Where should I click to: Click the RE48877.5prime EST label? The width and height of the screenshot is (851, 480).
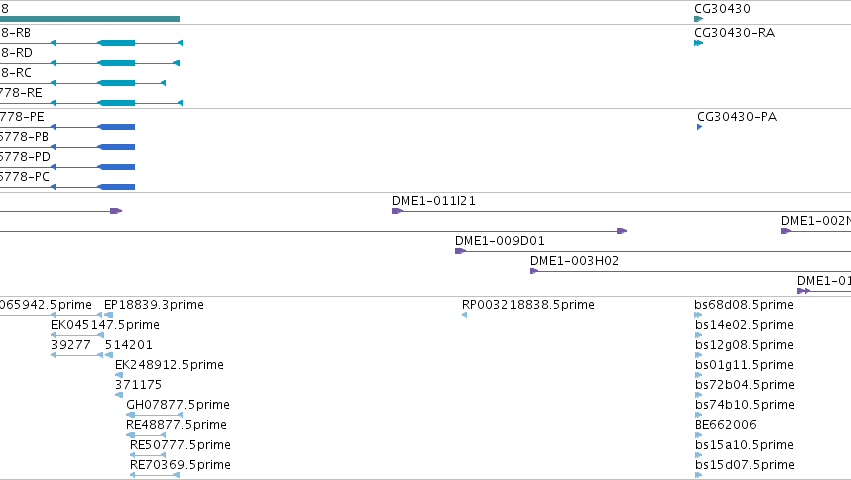[176, 425]
